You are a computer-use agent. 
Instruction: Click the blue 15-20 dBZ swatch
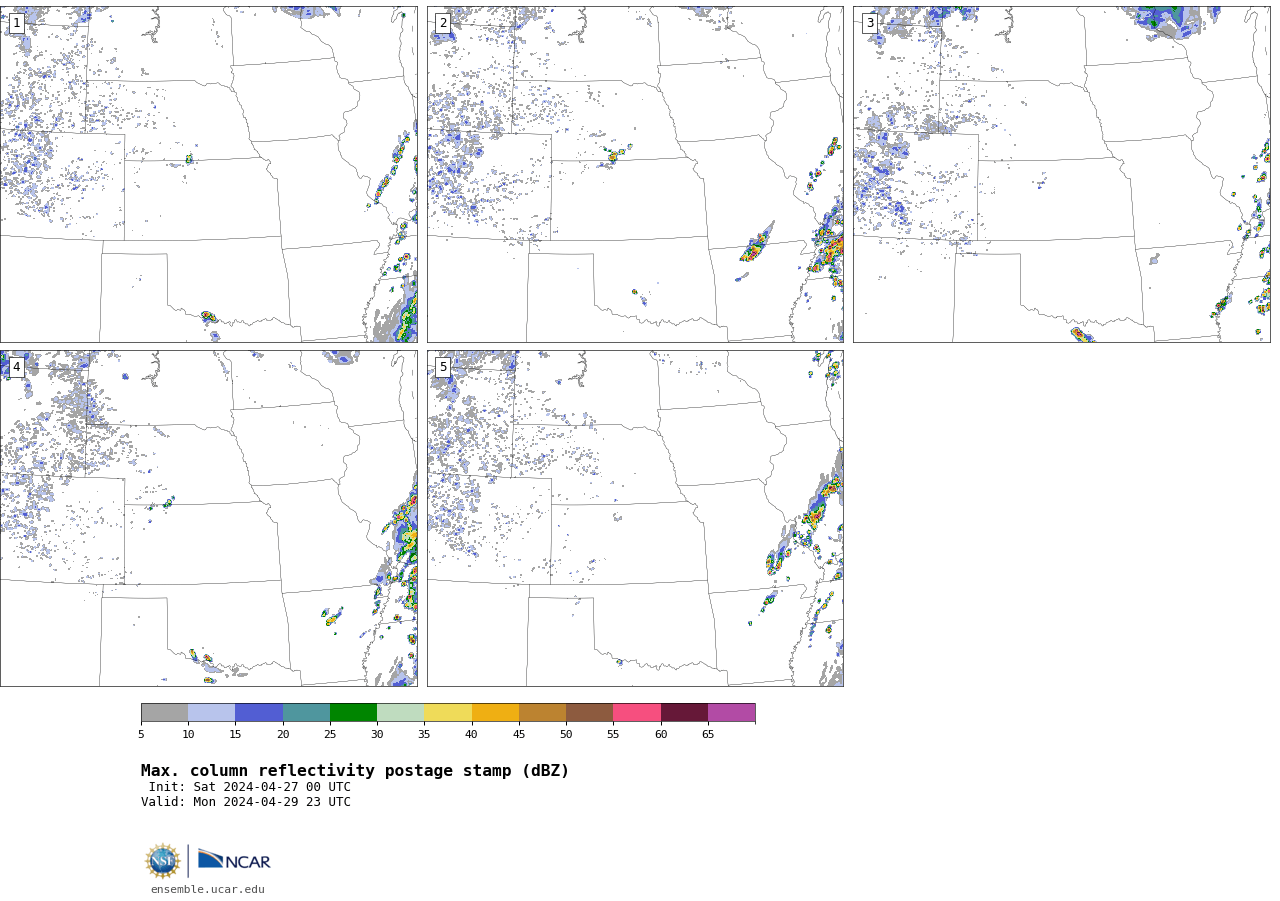coord(259,712)
